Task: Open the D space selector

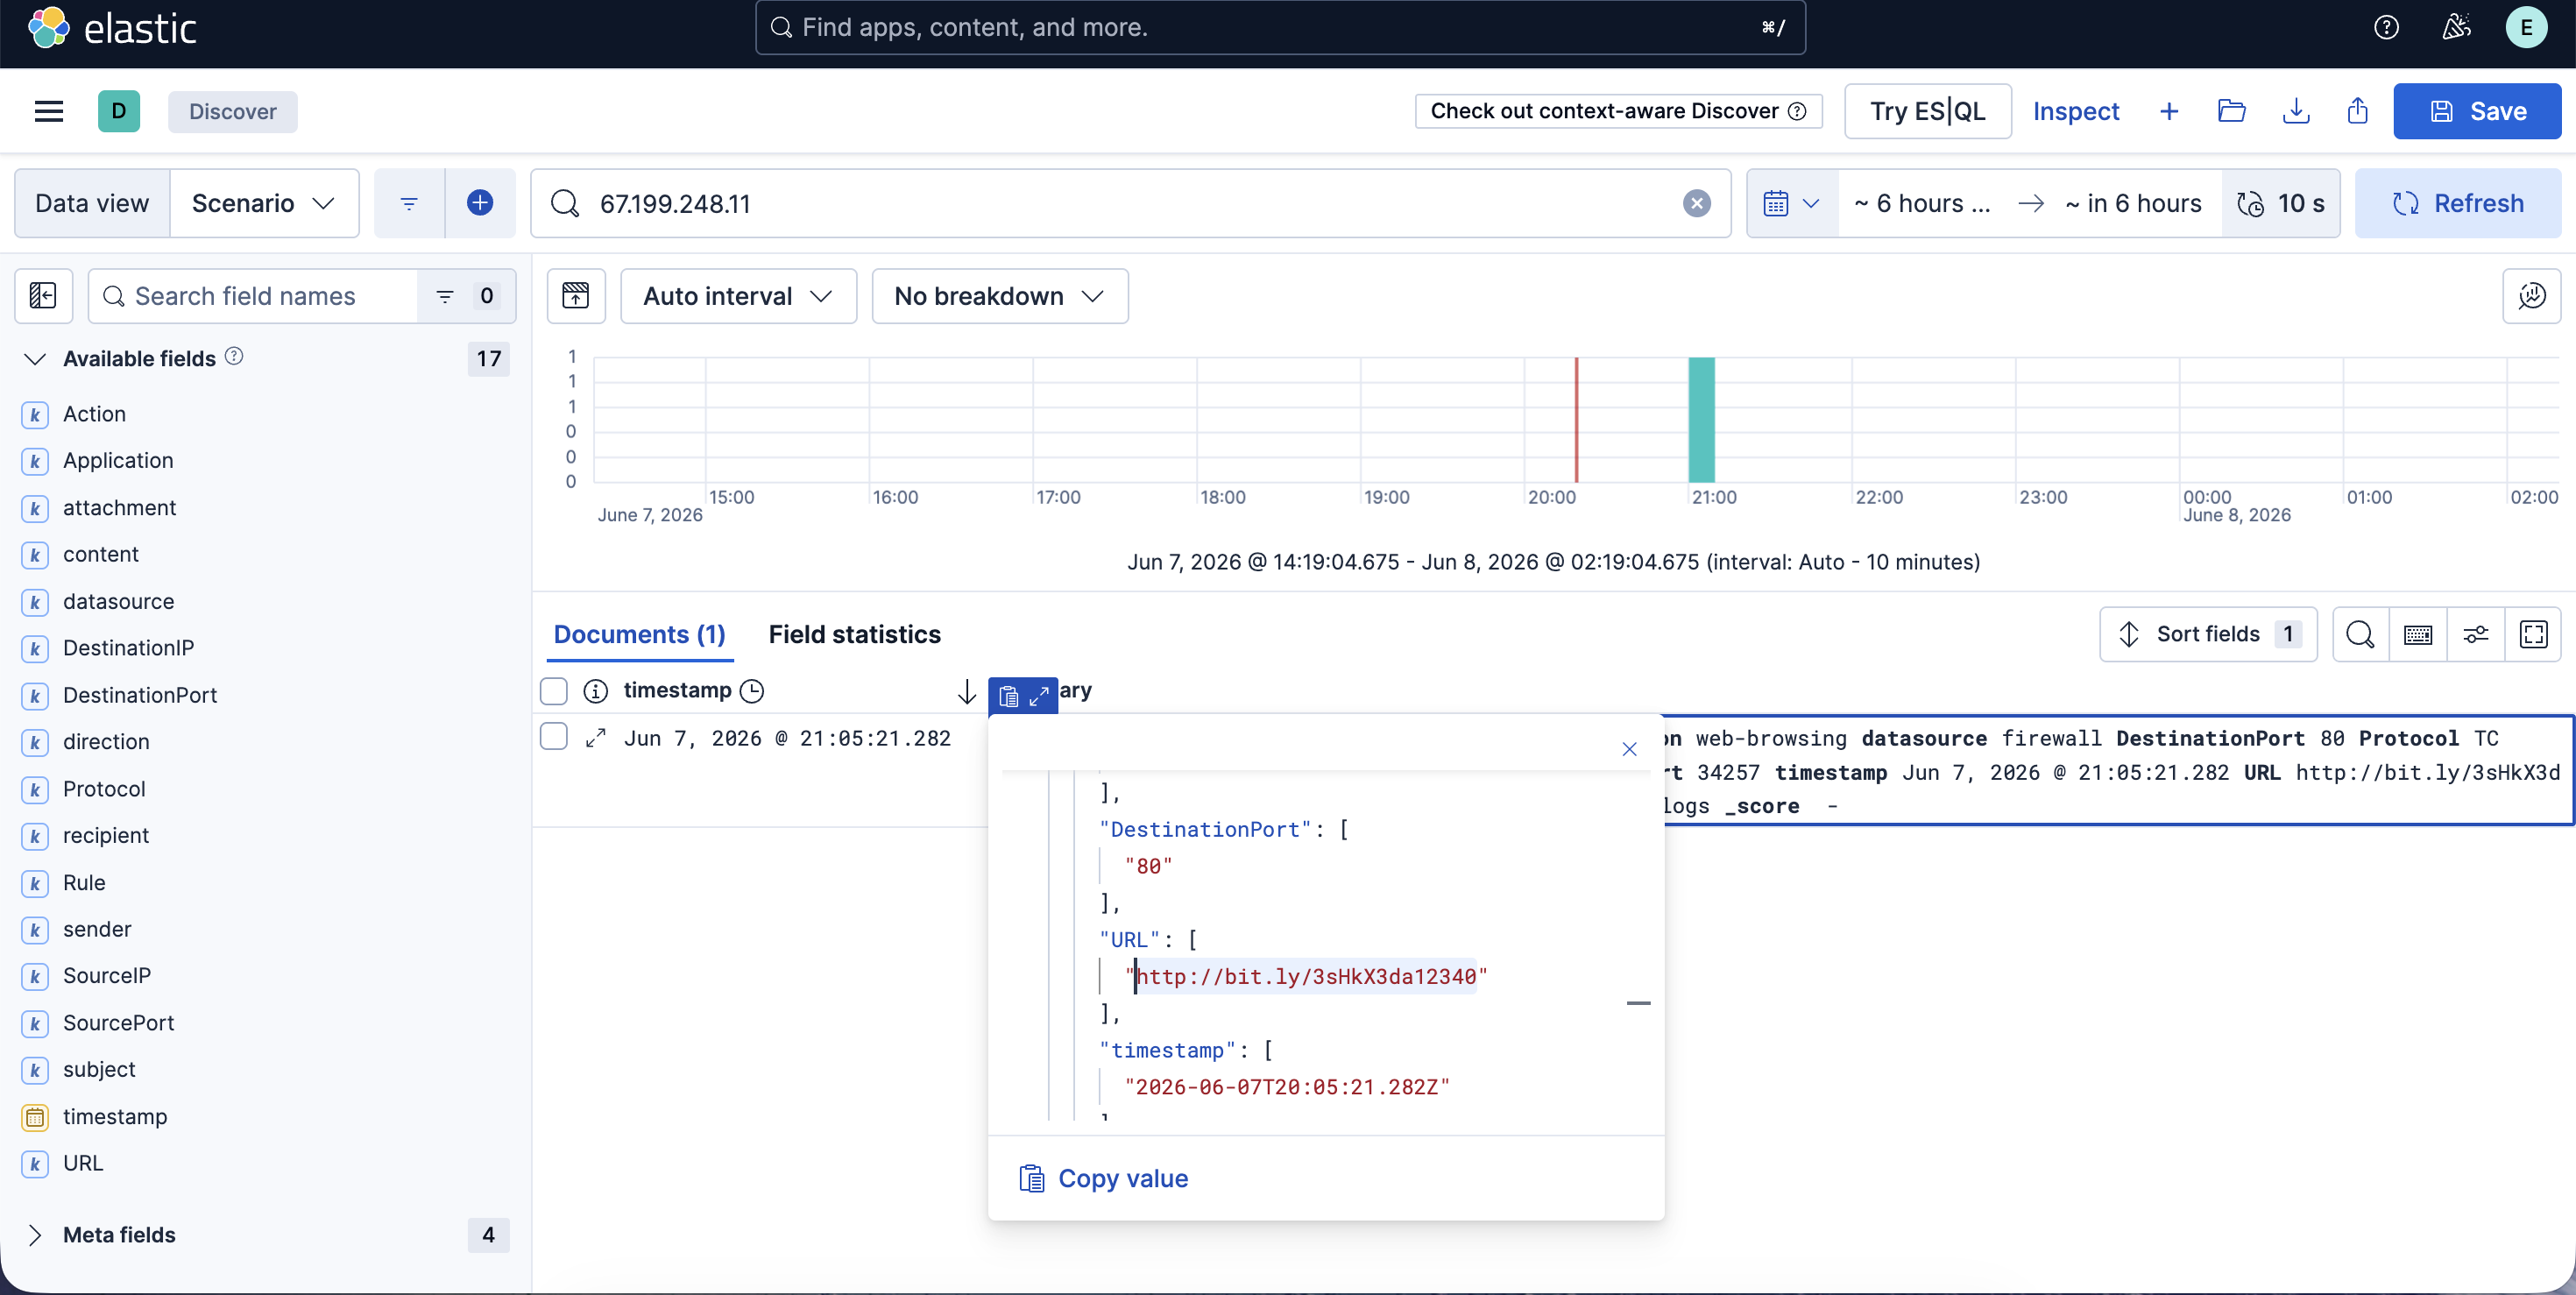Action: click(119, 111)
